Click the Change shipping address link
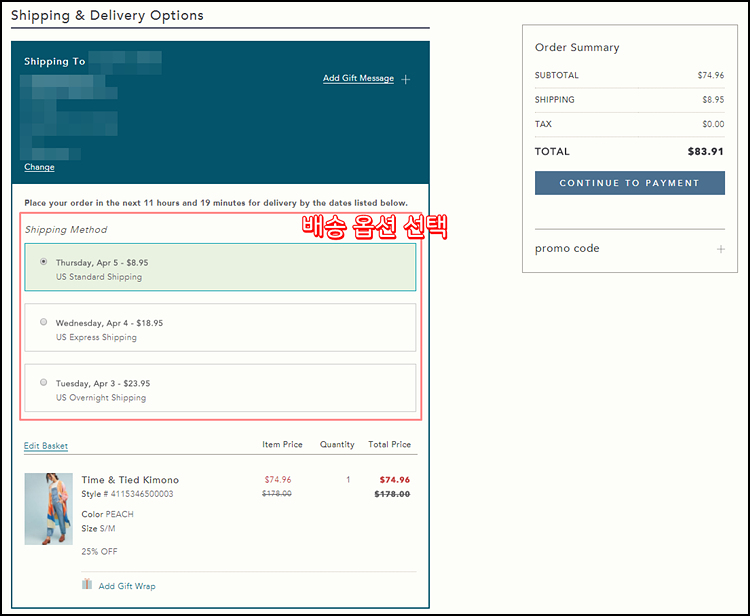This screenshot has height=616, width=750. pyautogui.click(x=39, y=167)
